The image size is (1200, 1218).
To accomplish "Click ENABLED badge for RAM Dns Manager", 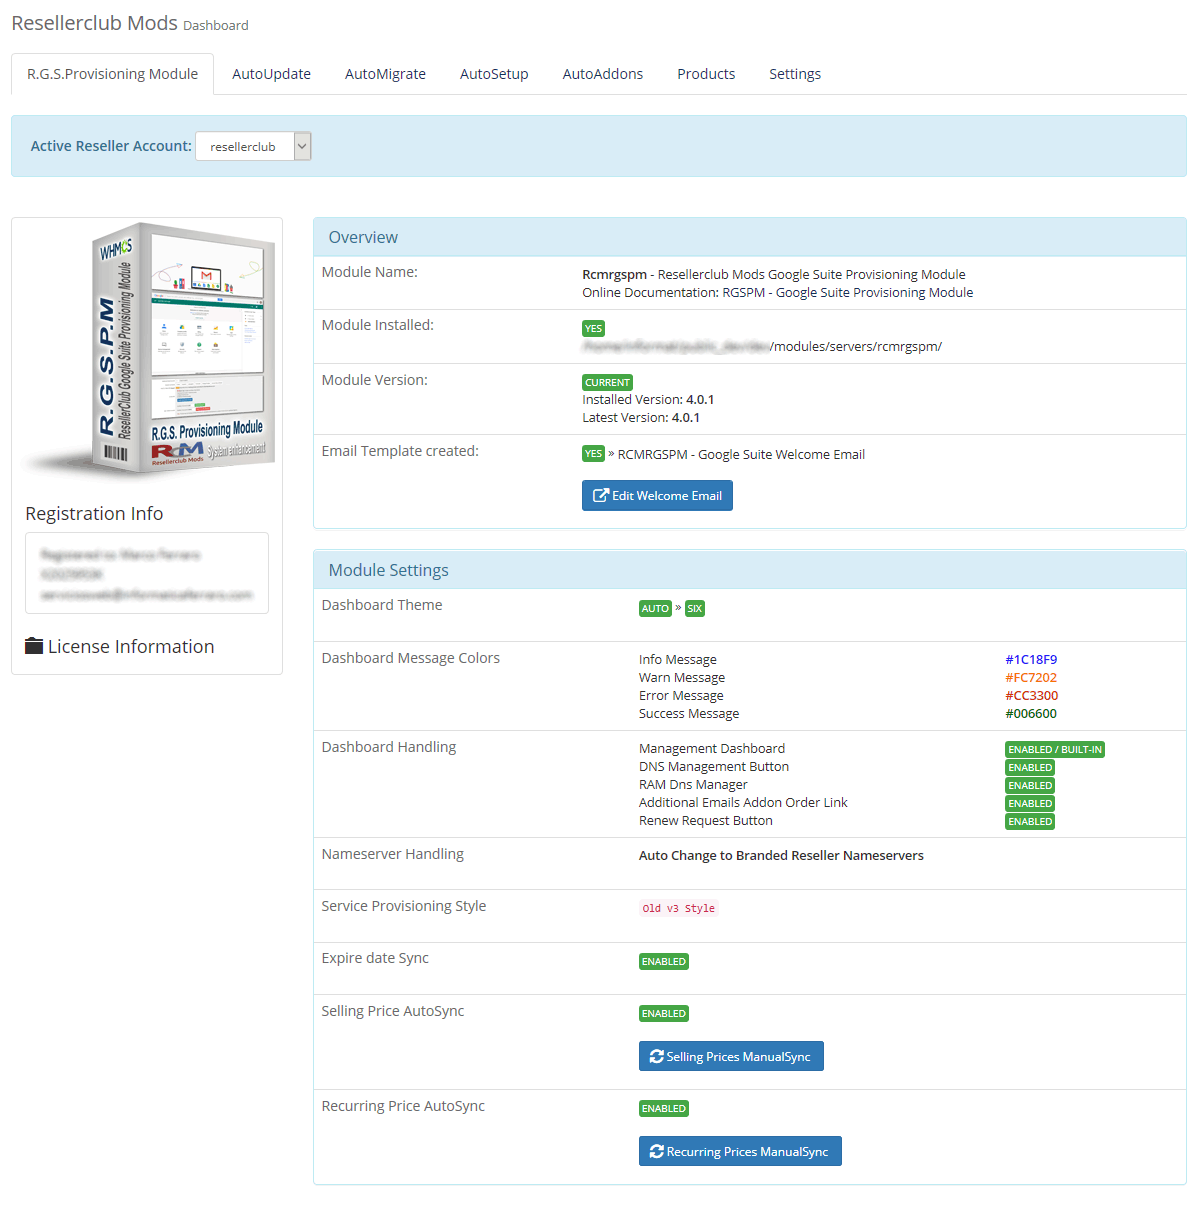I will click(1030, 785).
